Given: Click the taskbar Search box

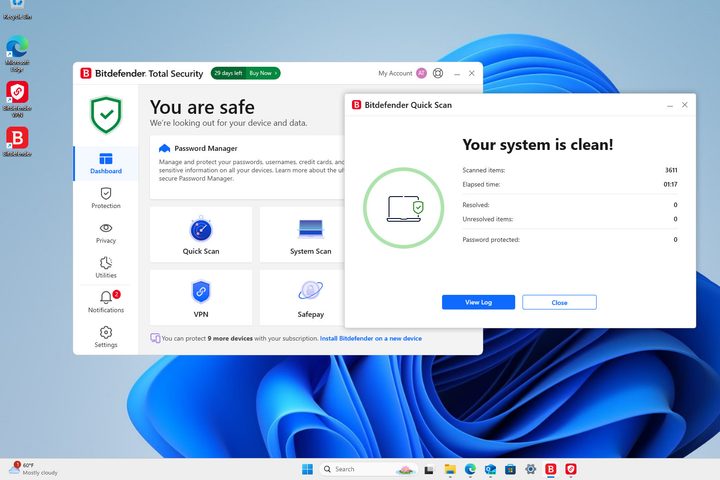Looking at the screenshot, I should [369, 469].
